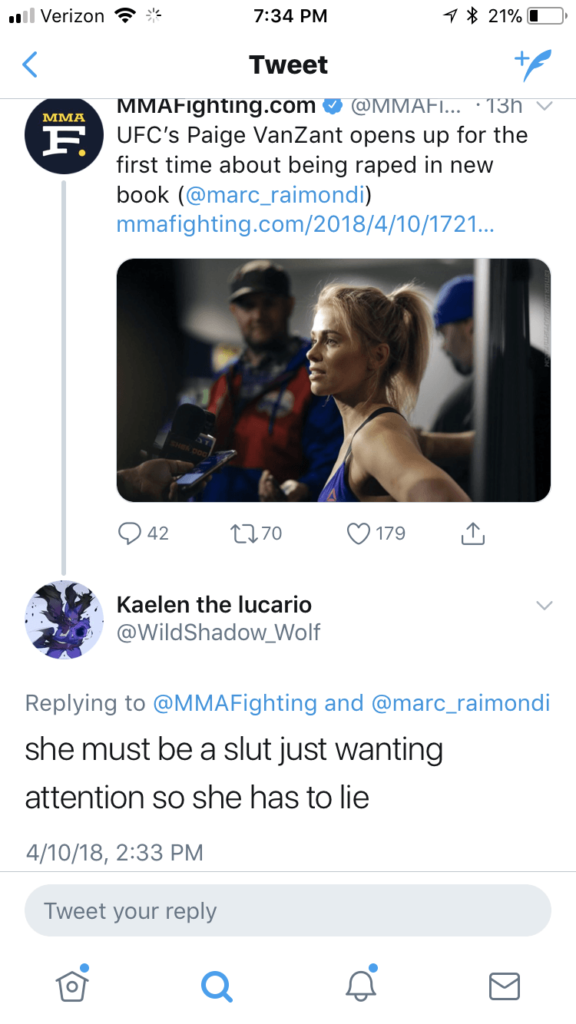Viewport: 576px width, 1024px height.
Task: Tap the MMAFighting profile avatar
Action: (x=64, y=135)
